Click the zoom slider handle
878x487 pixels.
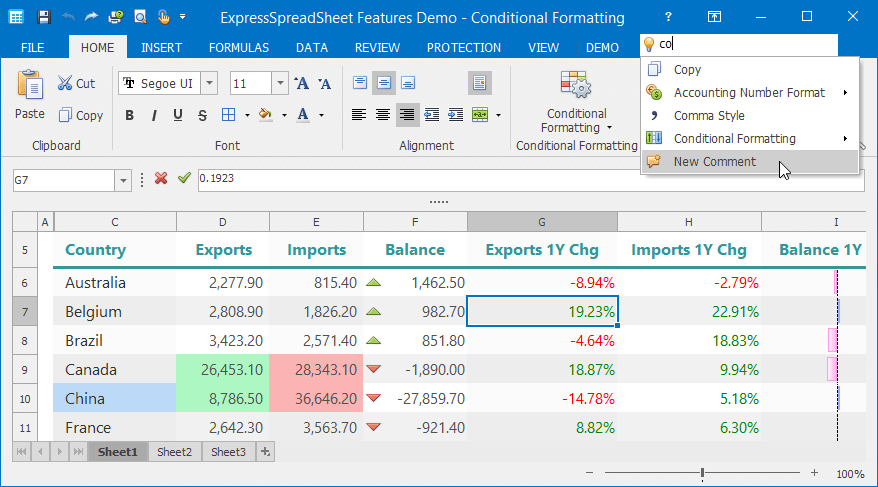pos(703,473)
